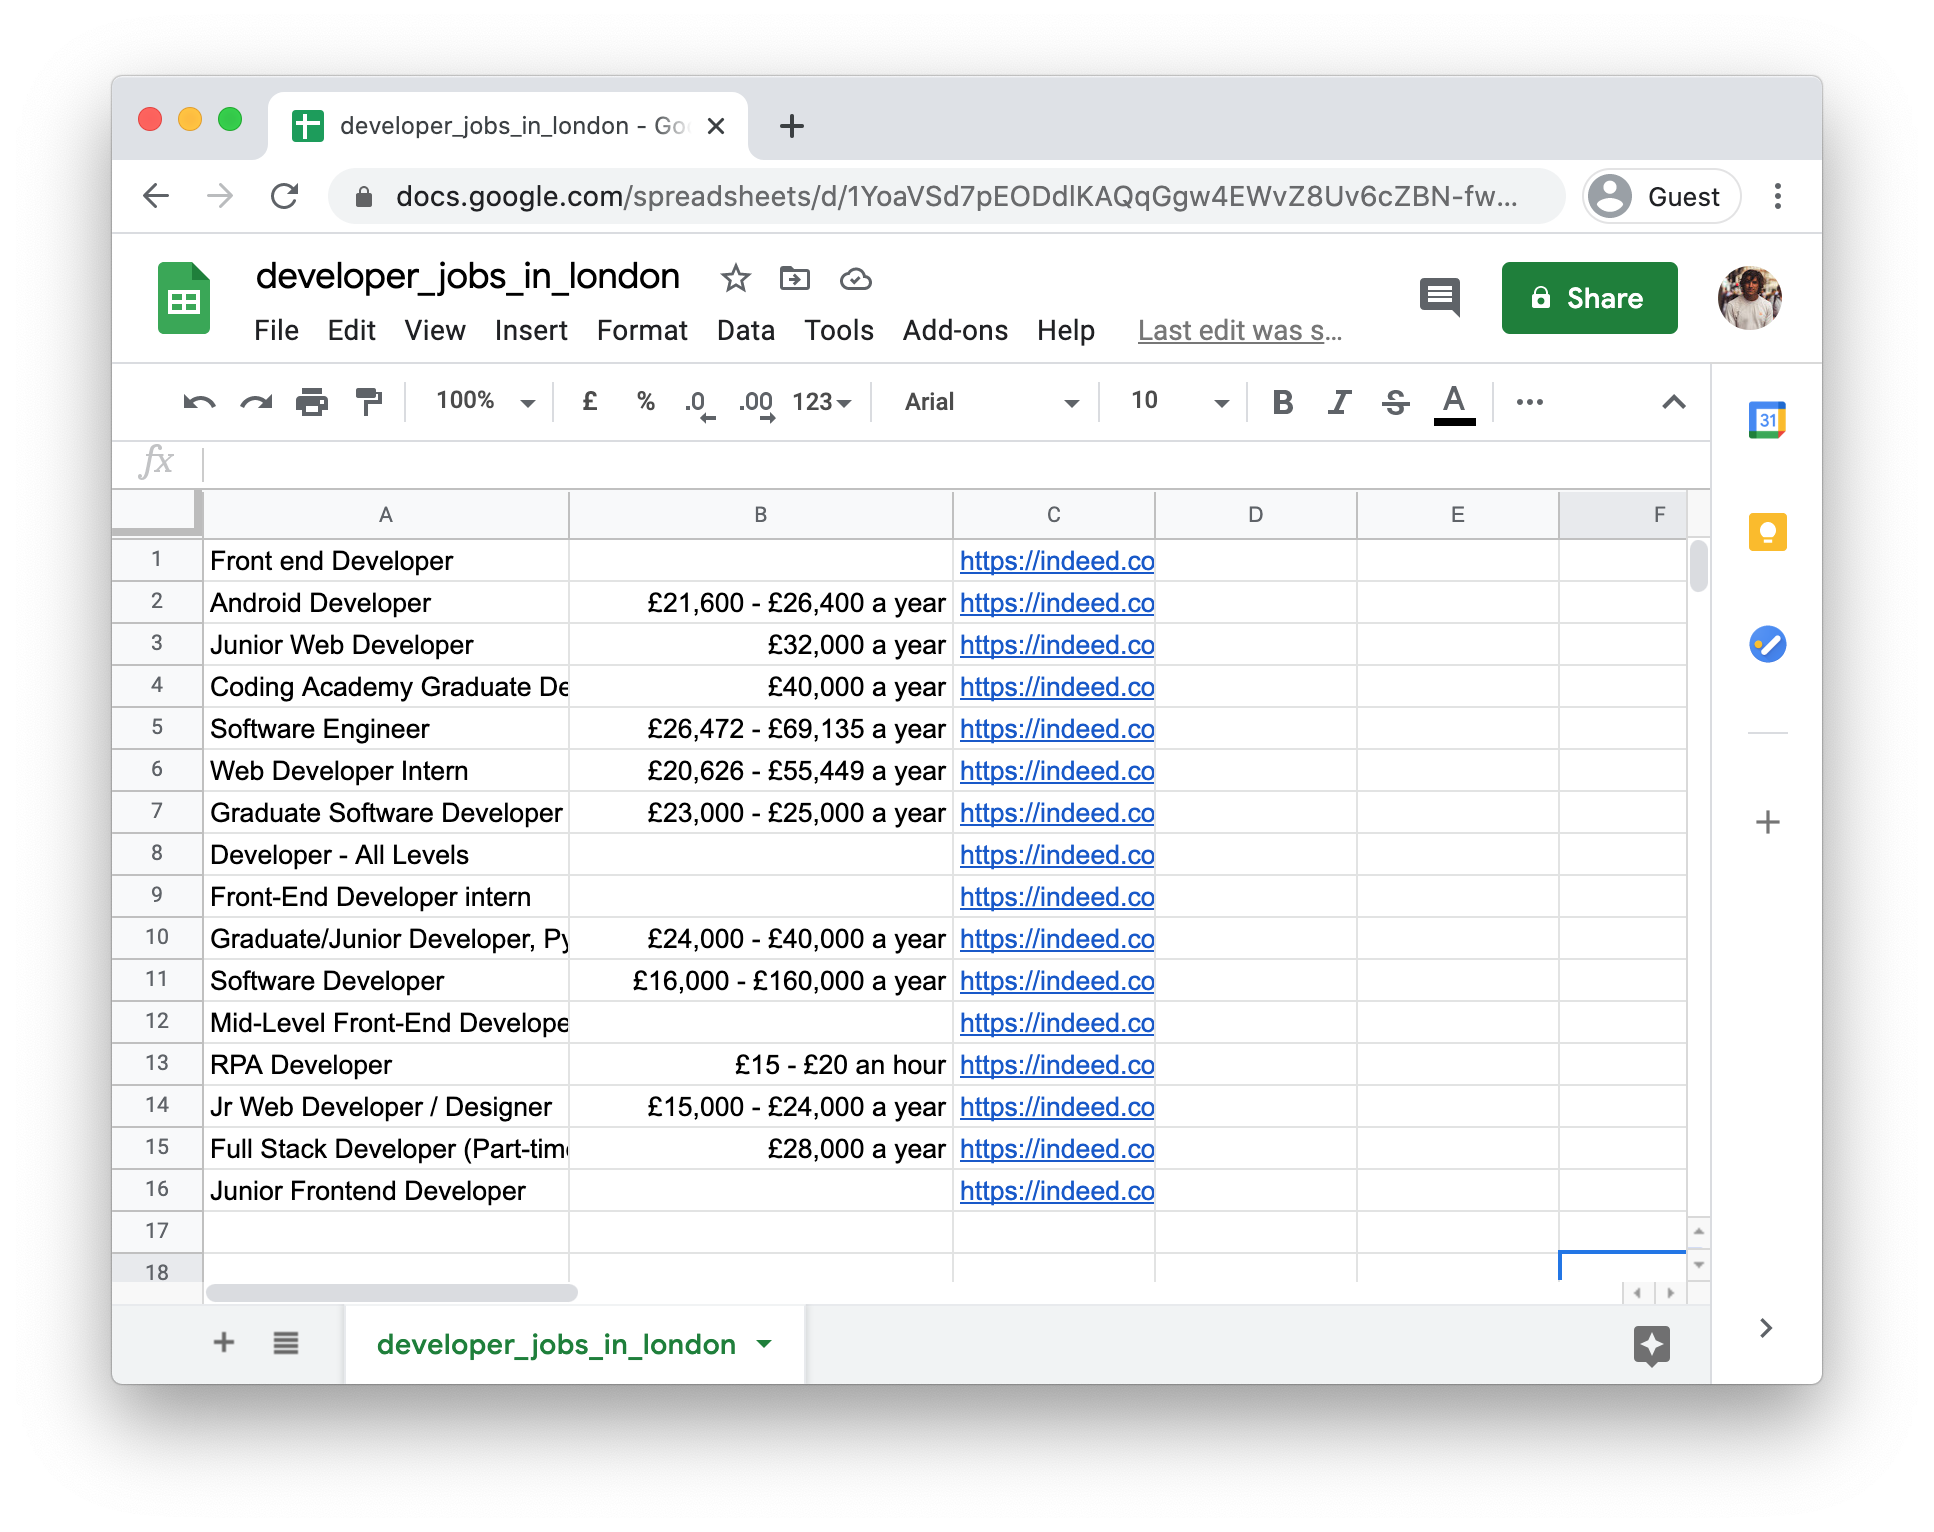The height and width of the screenshot is (1532, 1934).
Task: Click the paint format icon
Action: coord(370,403)
